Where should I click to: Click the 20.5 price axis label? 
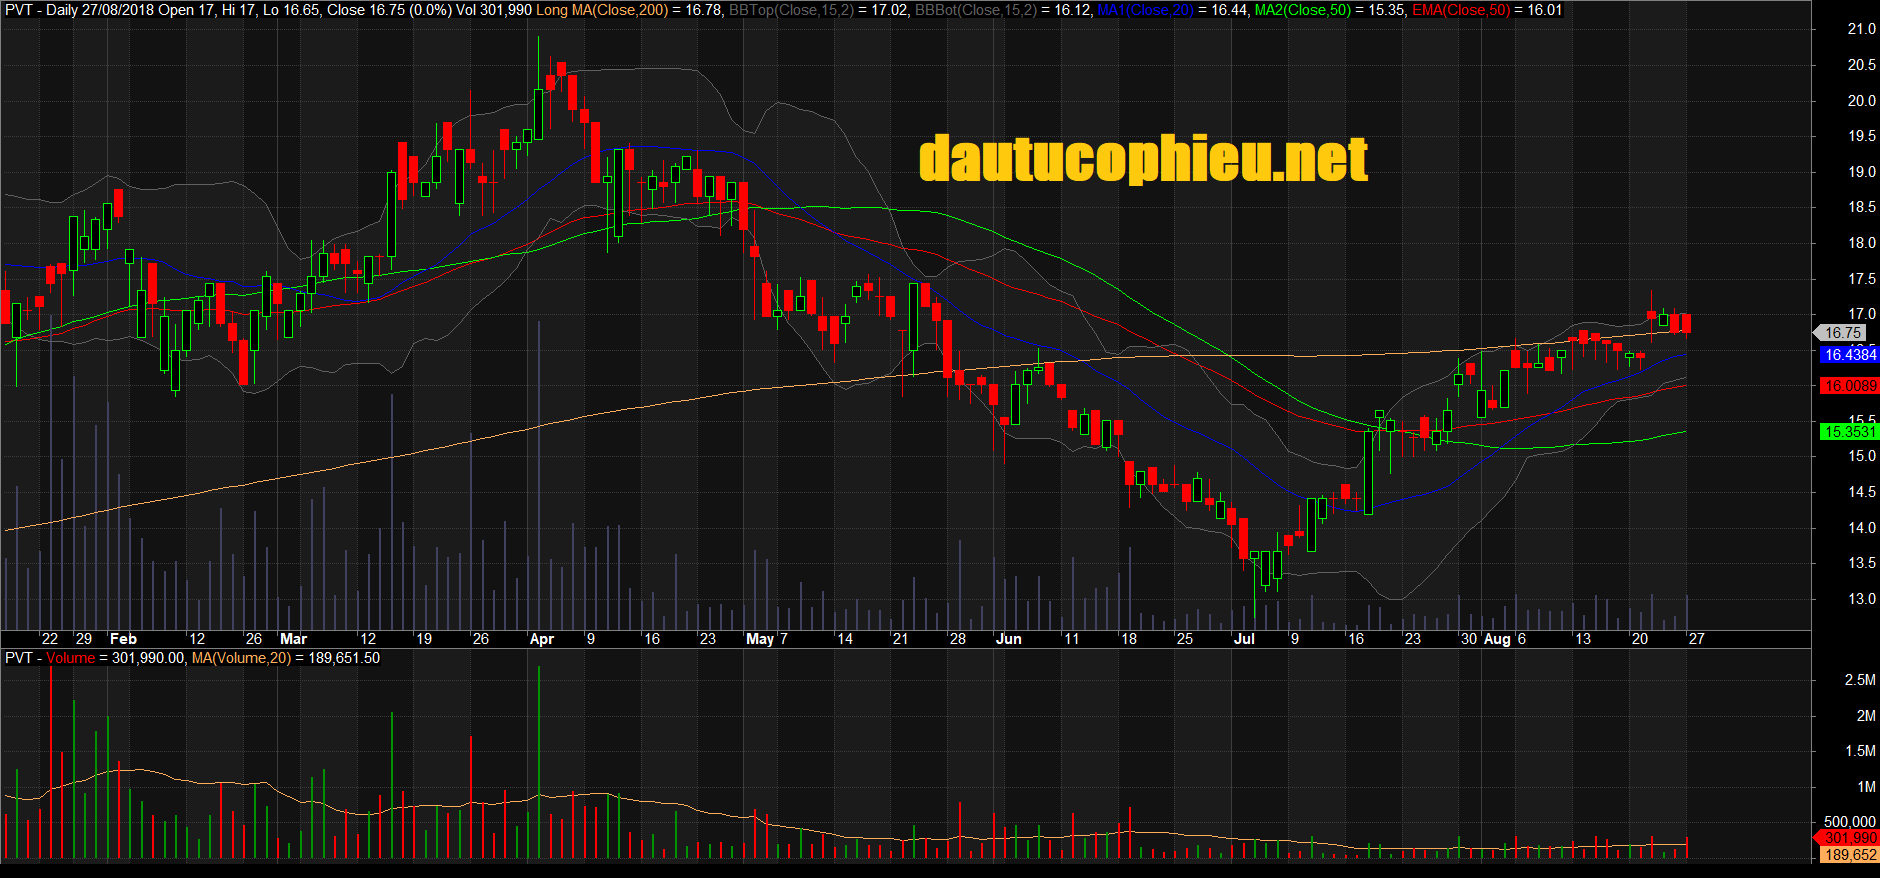(1861, 65)
